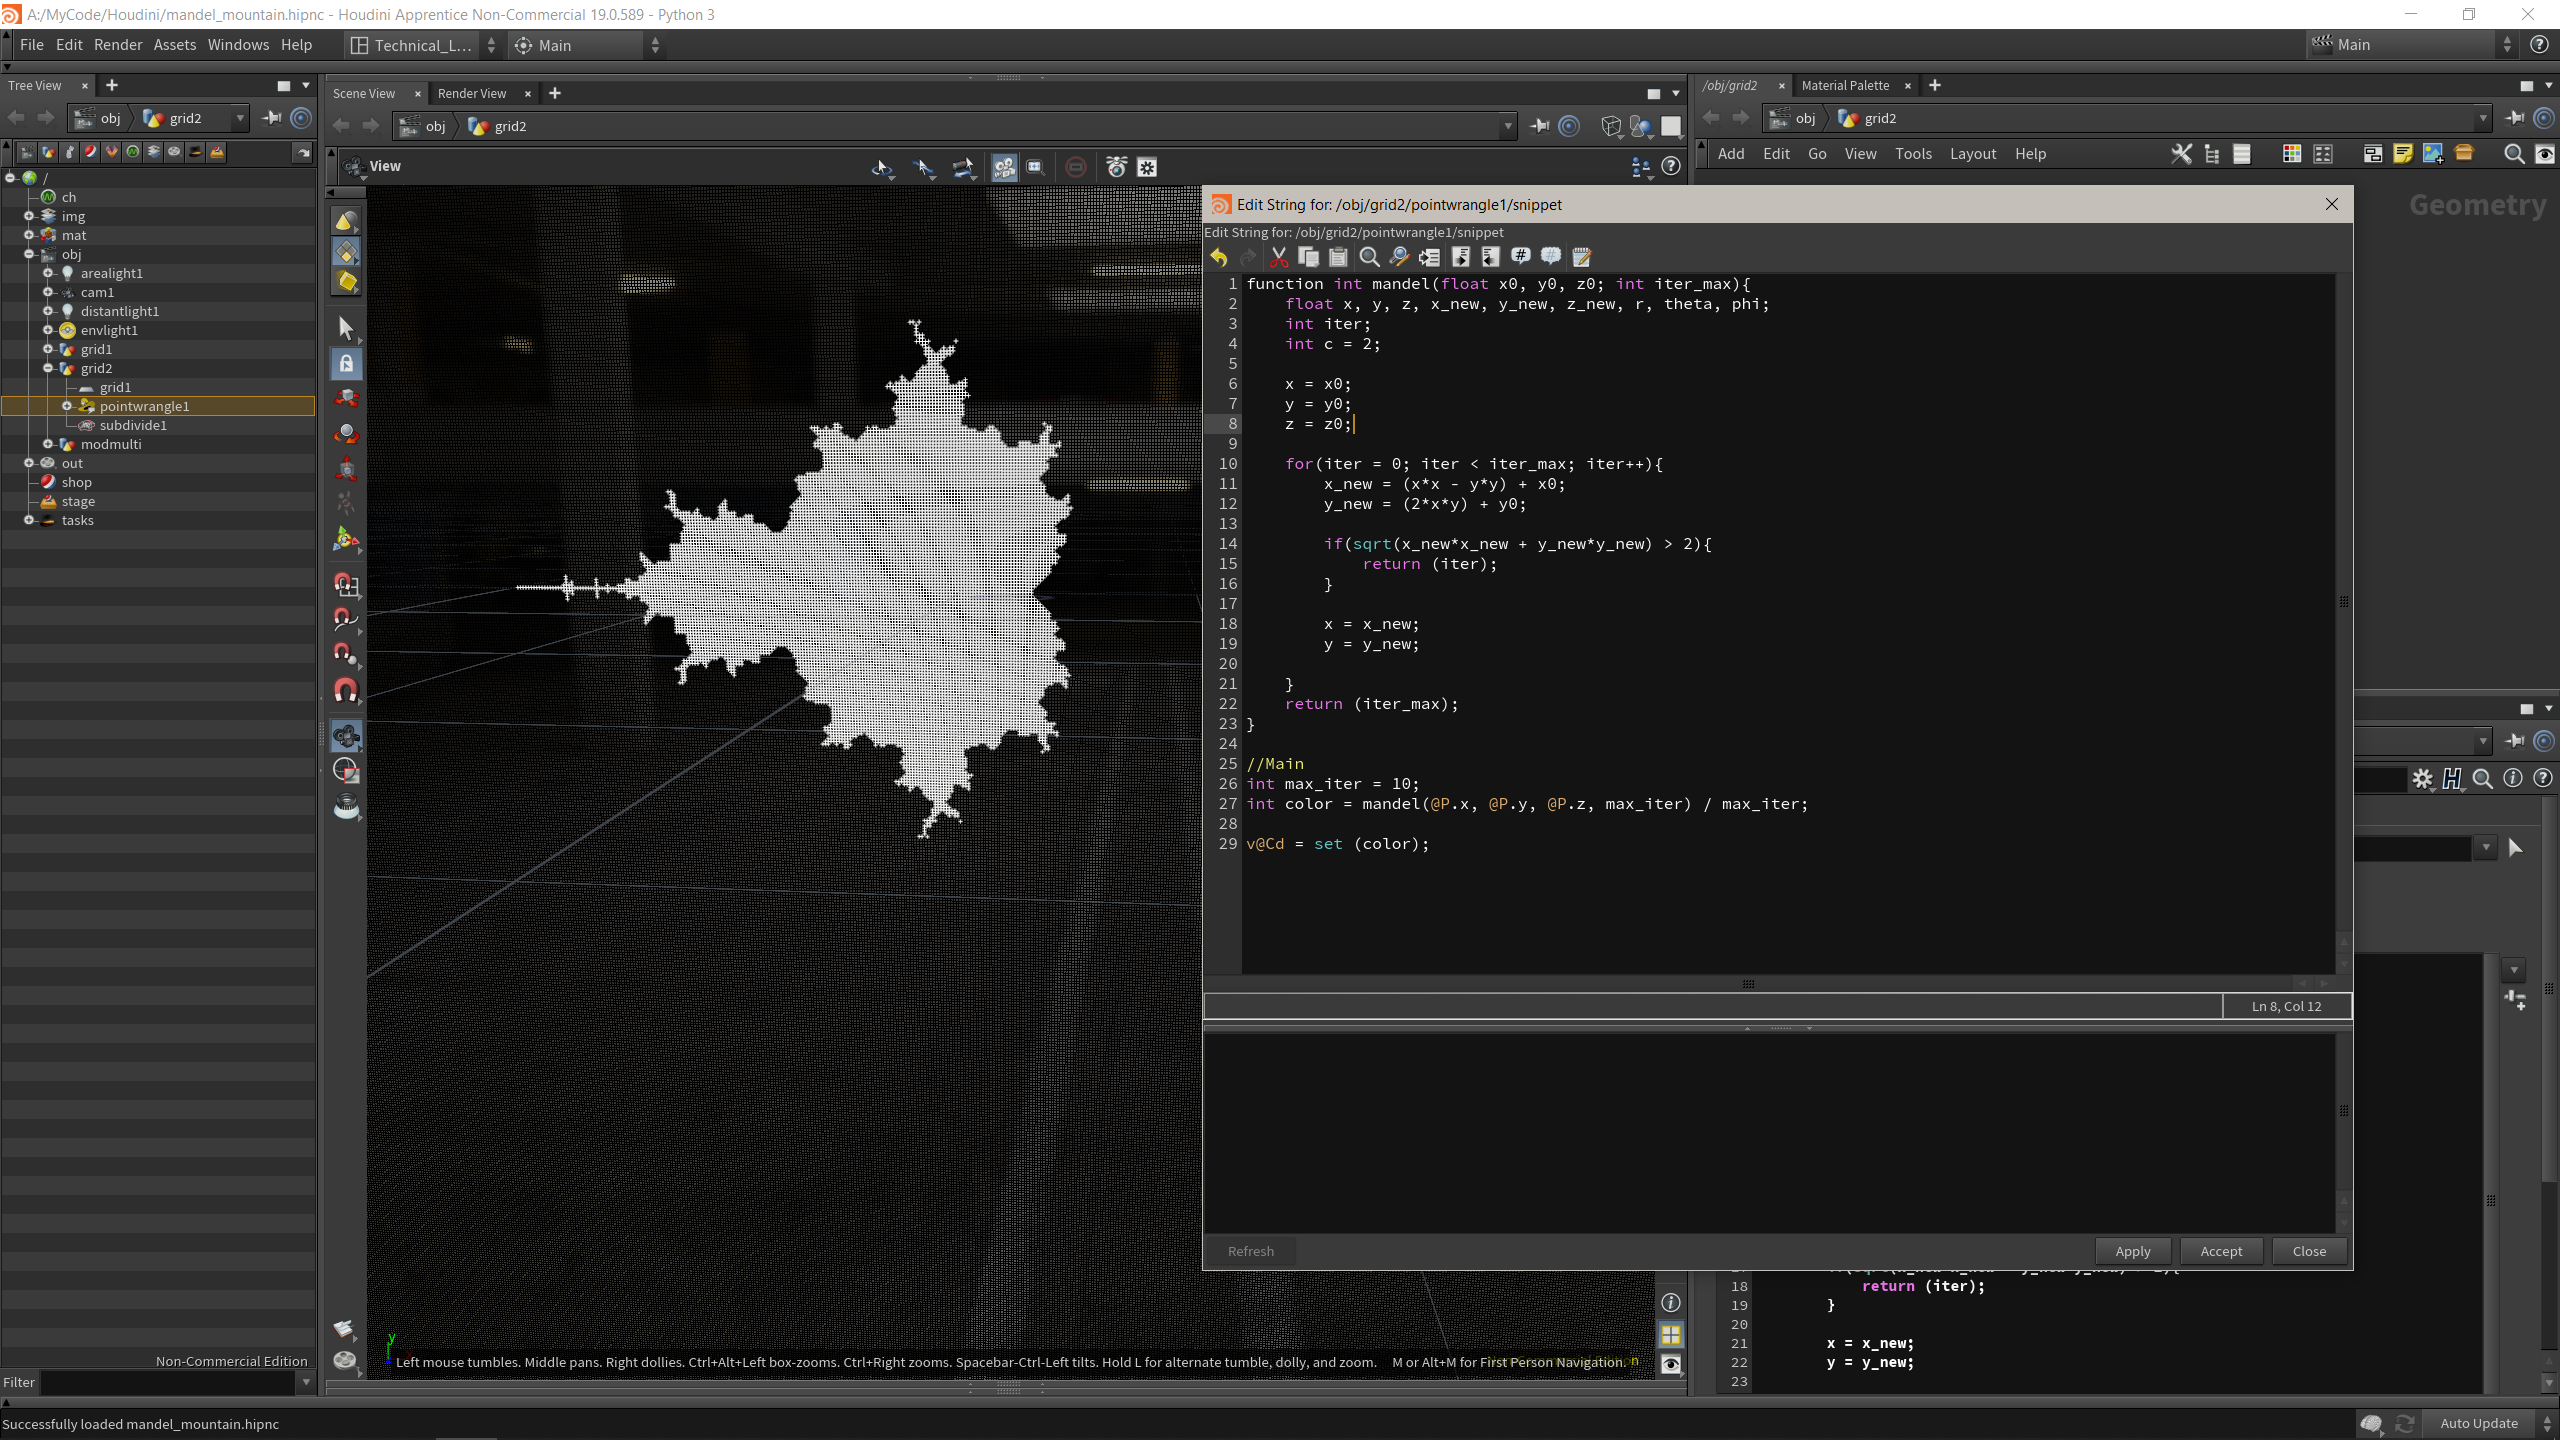Expand the img tree node
The height and width of the screenshot is (1442, 2560).
tap(29, 216)
